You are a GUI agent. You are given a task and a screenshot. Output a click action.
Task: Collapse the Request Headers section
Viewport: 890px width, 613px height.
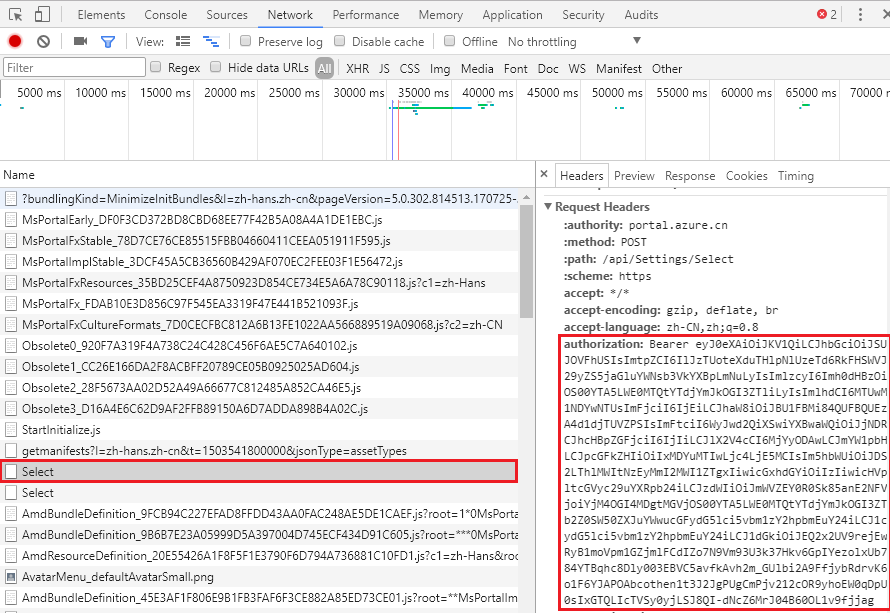coord(547,207)
